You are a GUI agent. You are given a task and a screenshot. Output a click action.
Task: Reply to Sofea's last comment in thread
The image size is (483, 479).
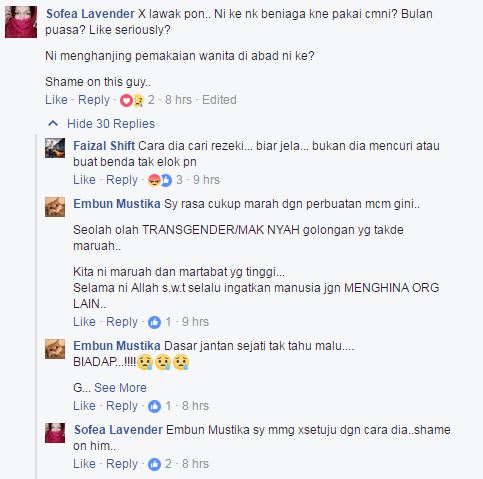point(122,464)
